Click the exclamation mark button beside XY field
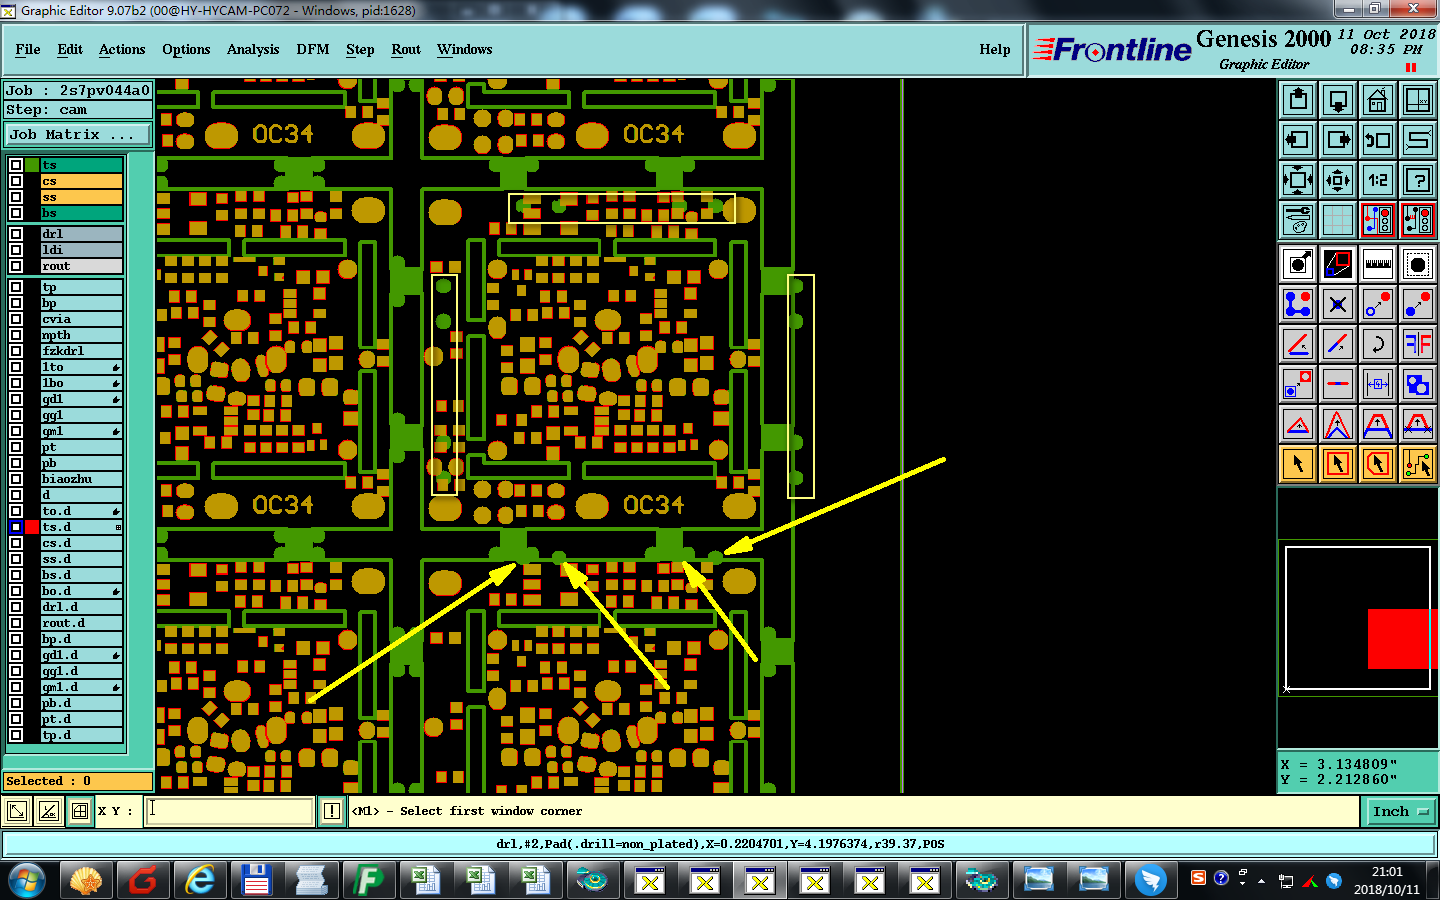This screenshot has height=900, width=1440. (x=332, y=811)
